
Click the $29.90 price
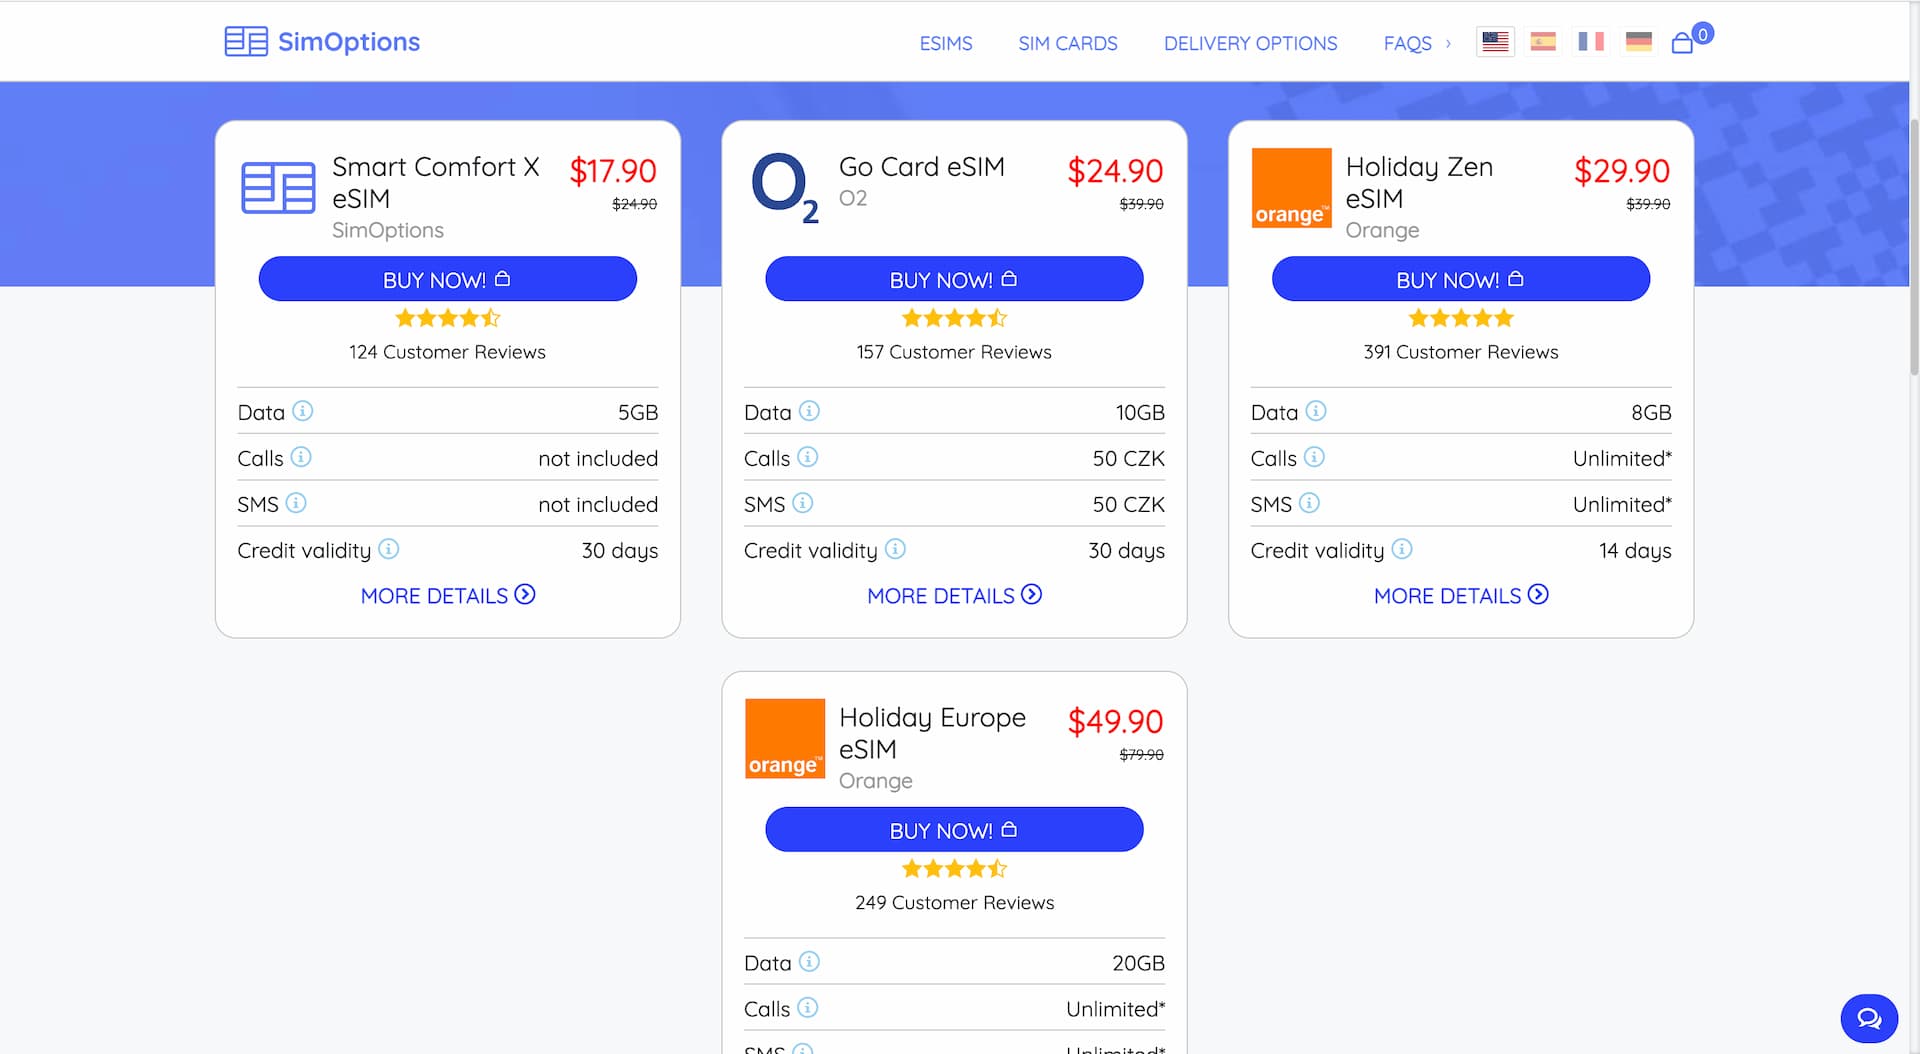click(1622, 171)
